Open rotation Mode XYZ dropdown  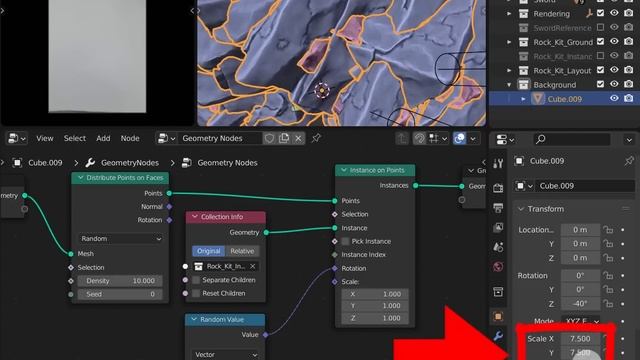[x=581, y=322]
